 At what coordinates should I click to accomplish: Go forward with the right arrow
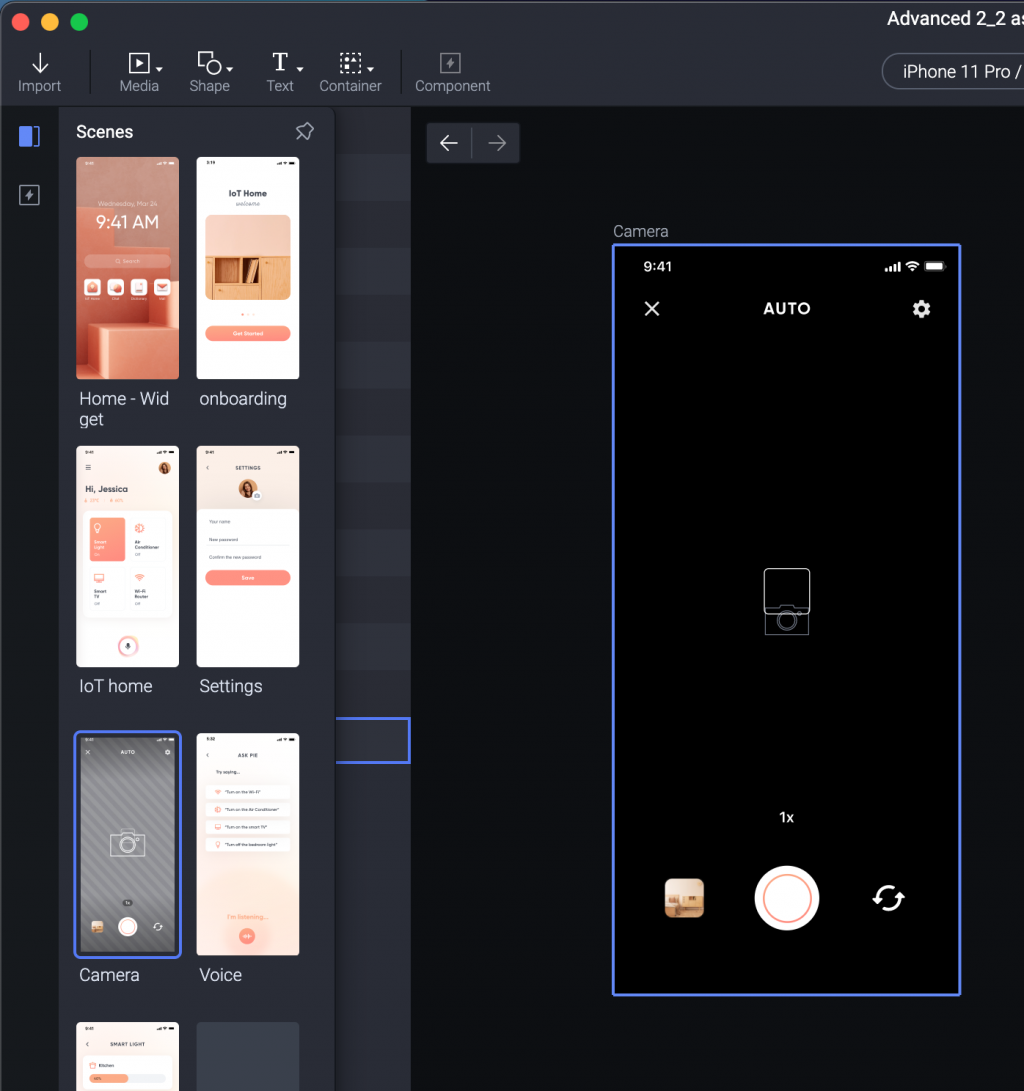[x=497, y=143]
